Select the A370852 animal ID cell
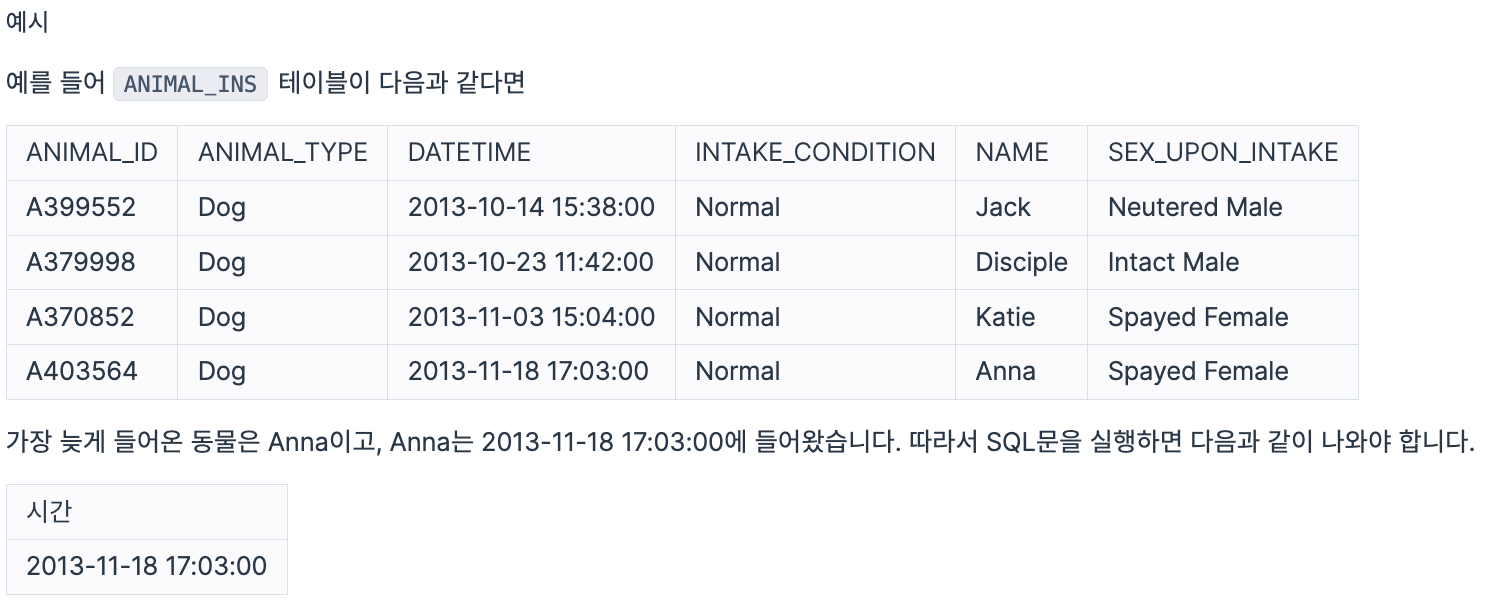The width and height of the screenshot is (1494, 602). [x=80, y=318]
